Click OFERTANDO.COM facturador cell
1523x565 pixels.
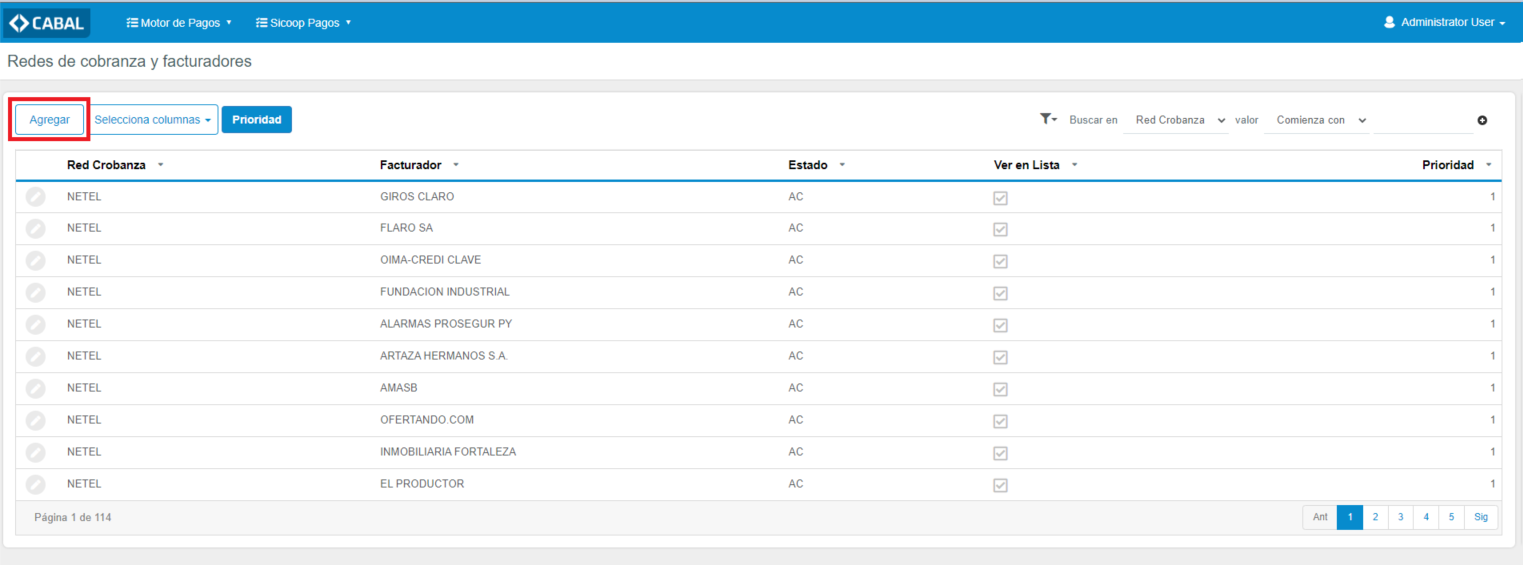coord(427,420)
